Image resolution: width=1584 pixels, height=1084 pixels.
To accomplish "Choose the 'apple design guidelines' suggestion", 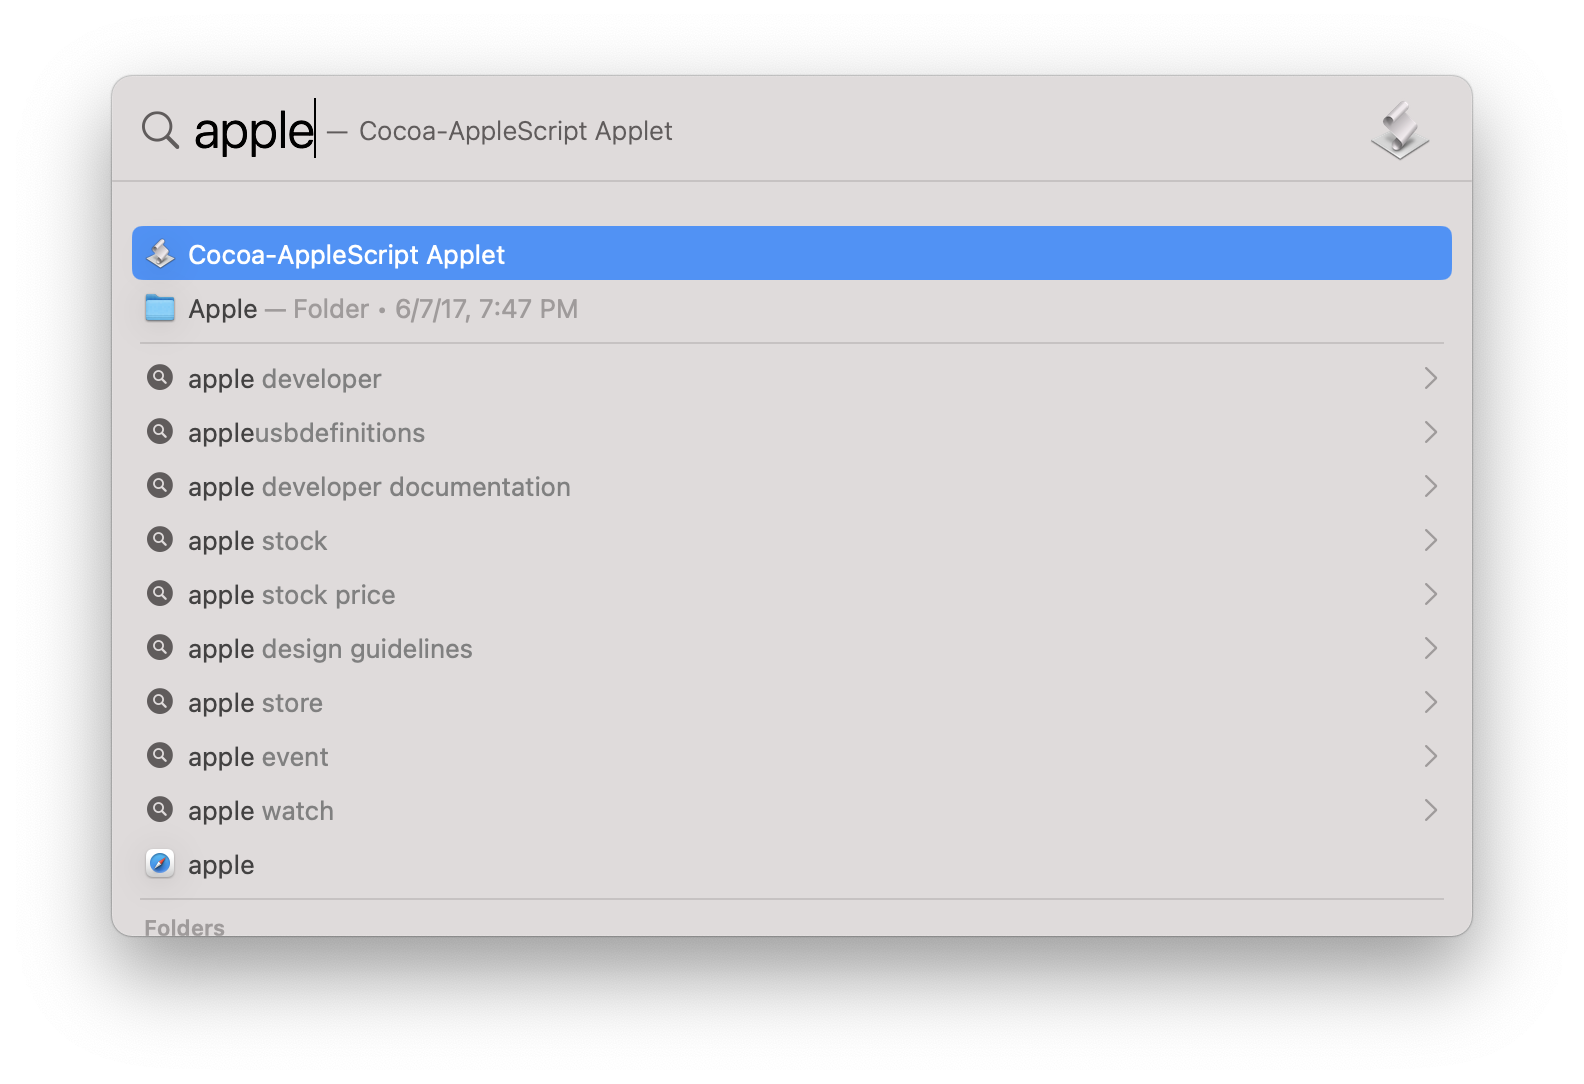I will 792,648.
